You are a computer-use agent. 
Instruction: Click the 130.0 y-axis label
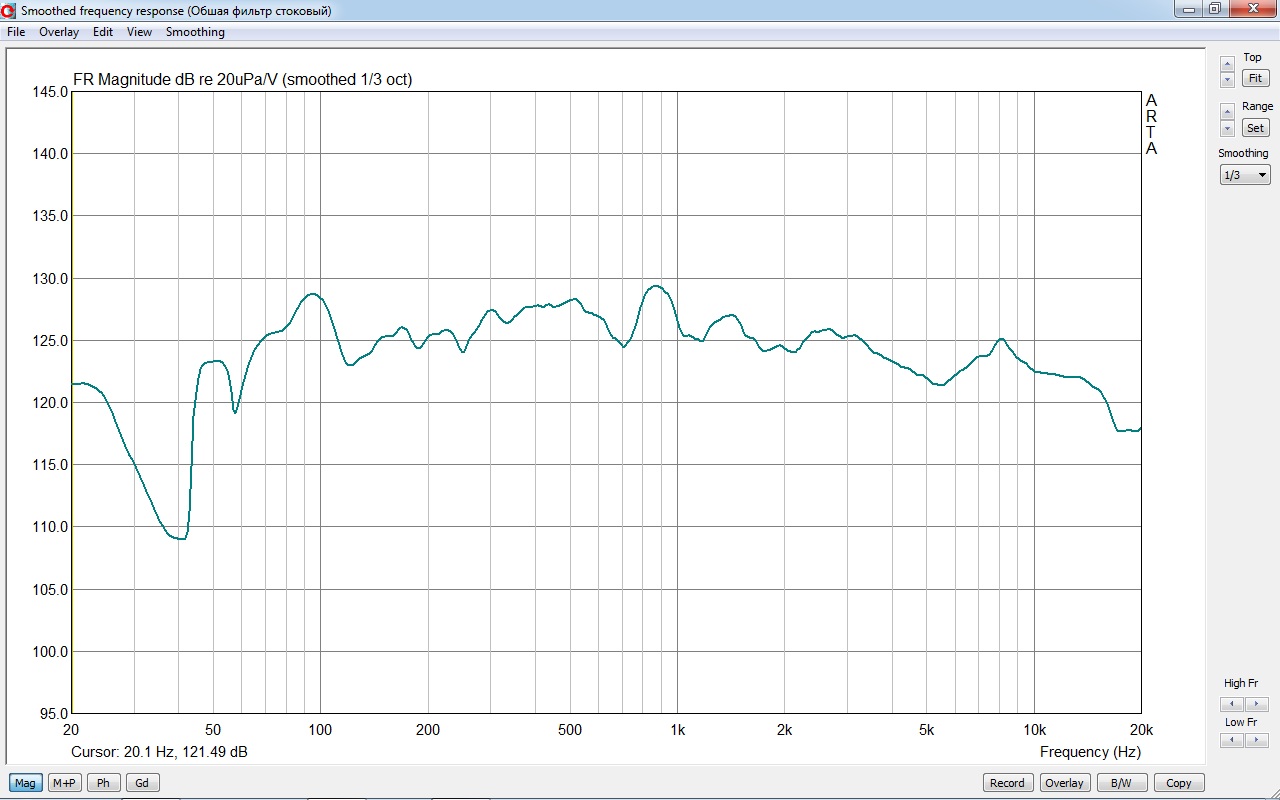50,279
